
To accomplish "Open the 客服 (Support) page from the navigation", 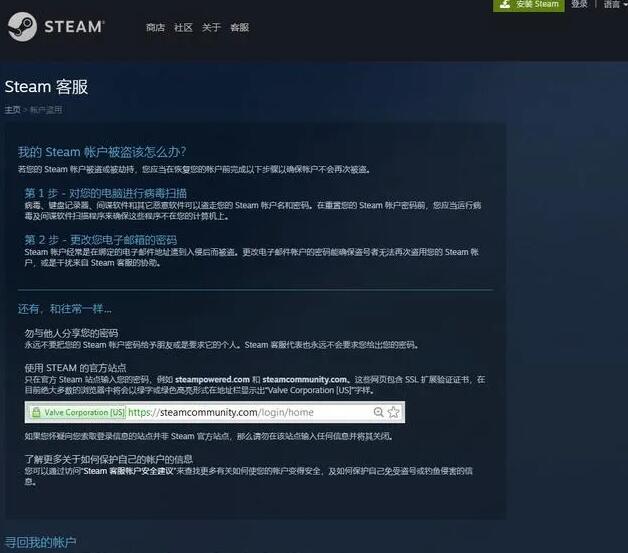I will [x=239, y=28].
